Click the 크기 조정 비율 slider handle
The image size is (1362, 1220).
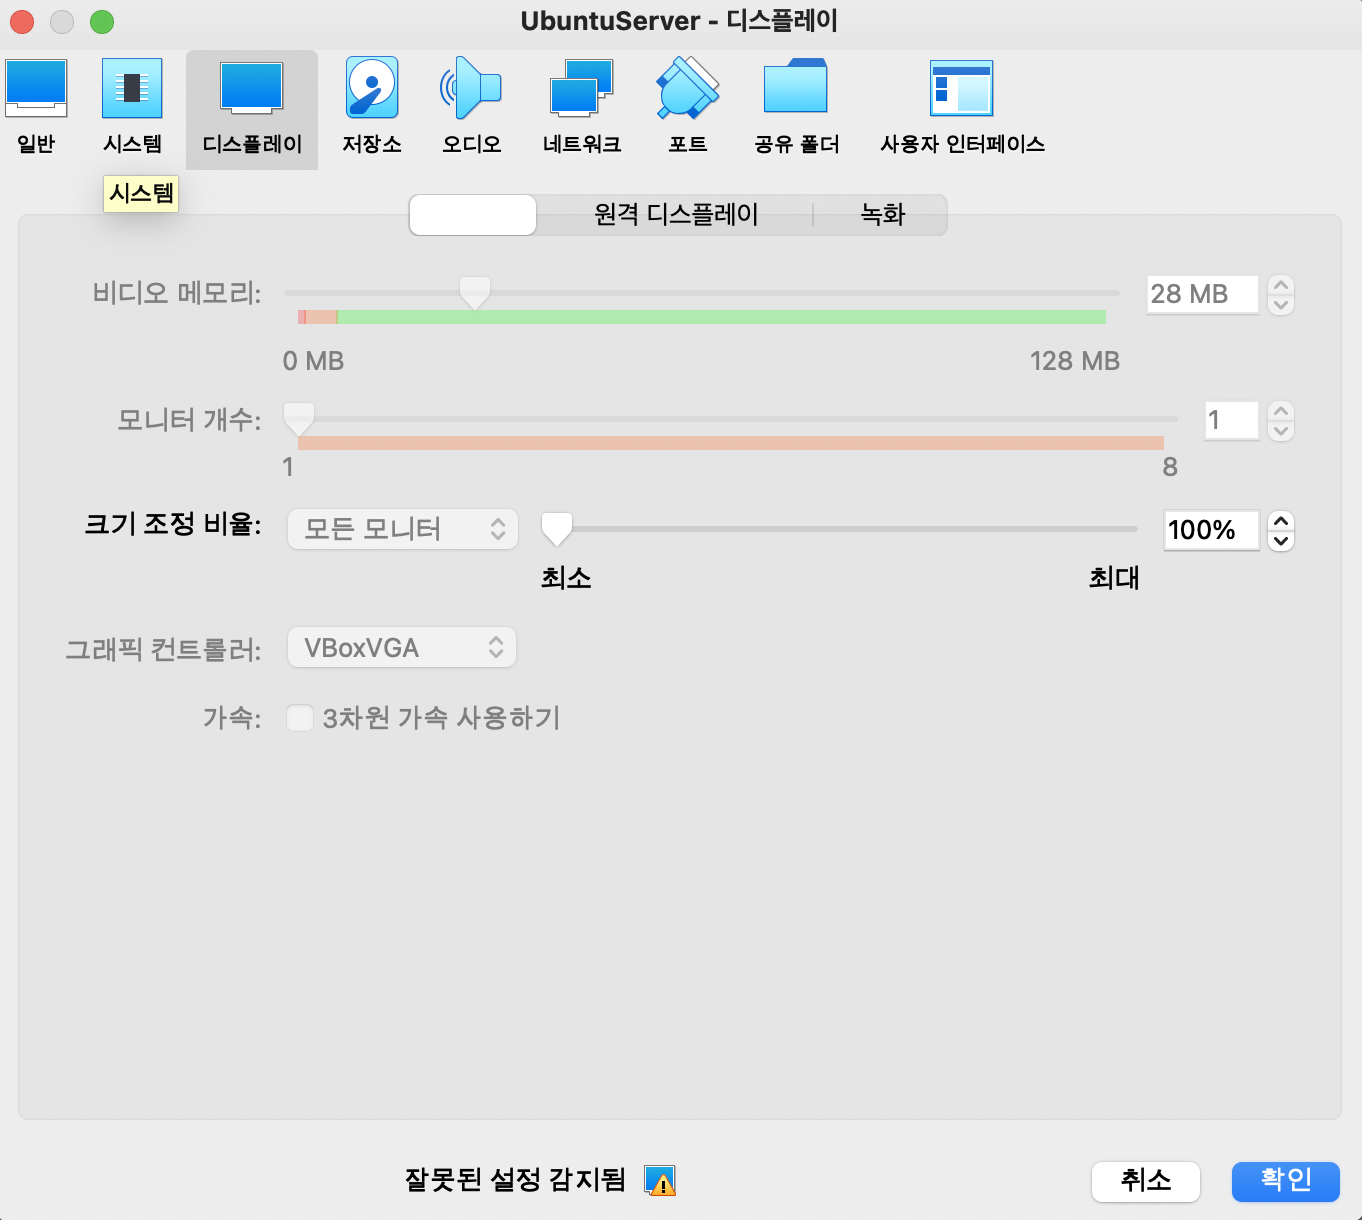pyautogui.click(x=556, y=529)
